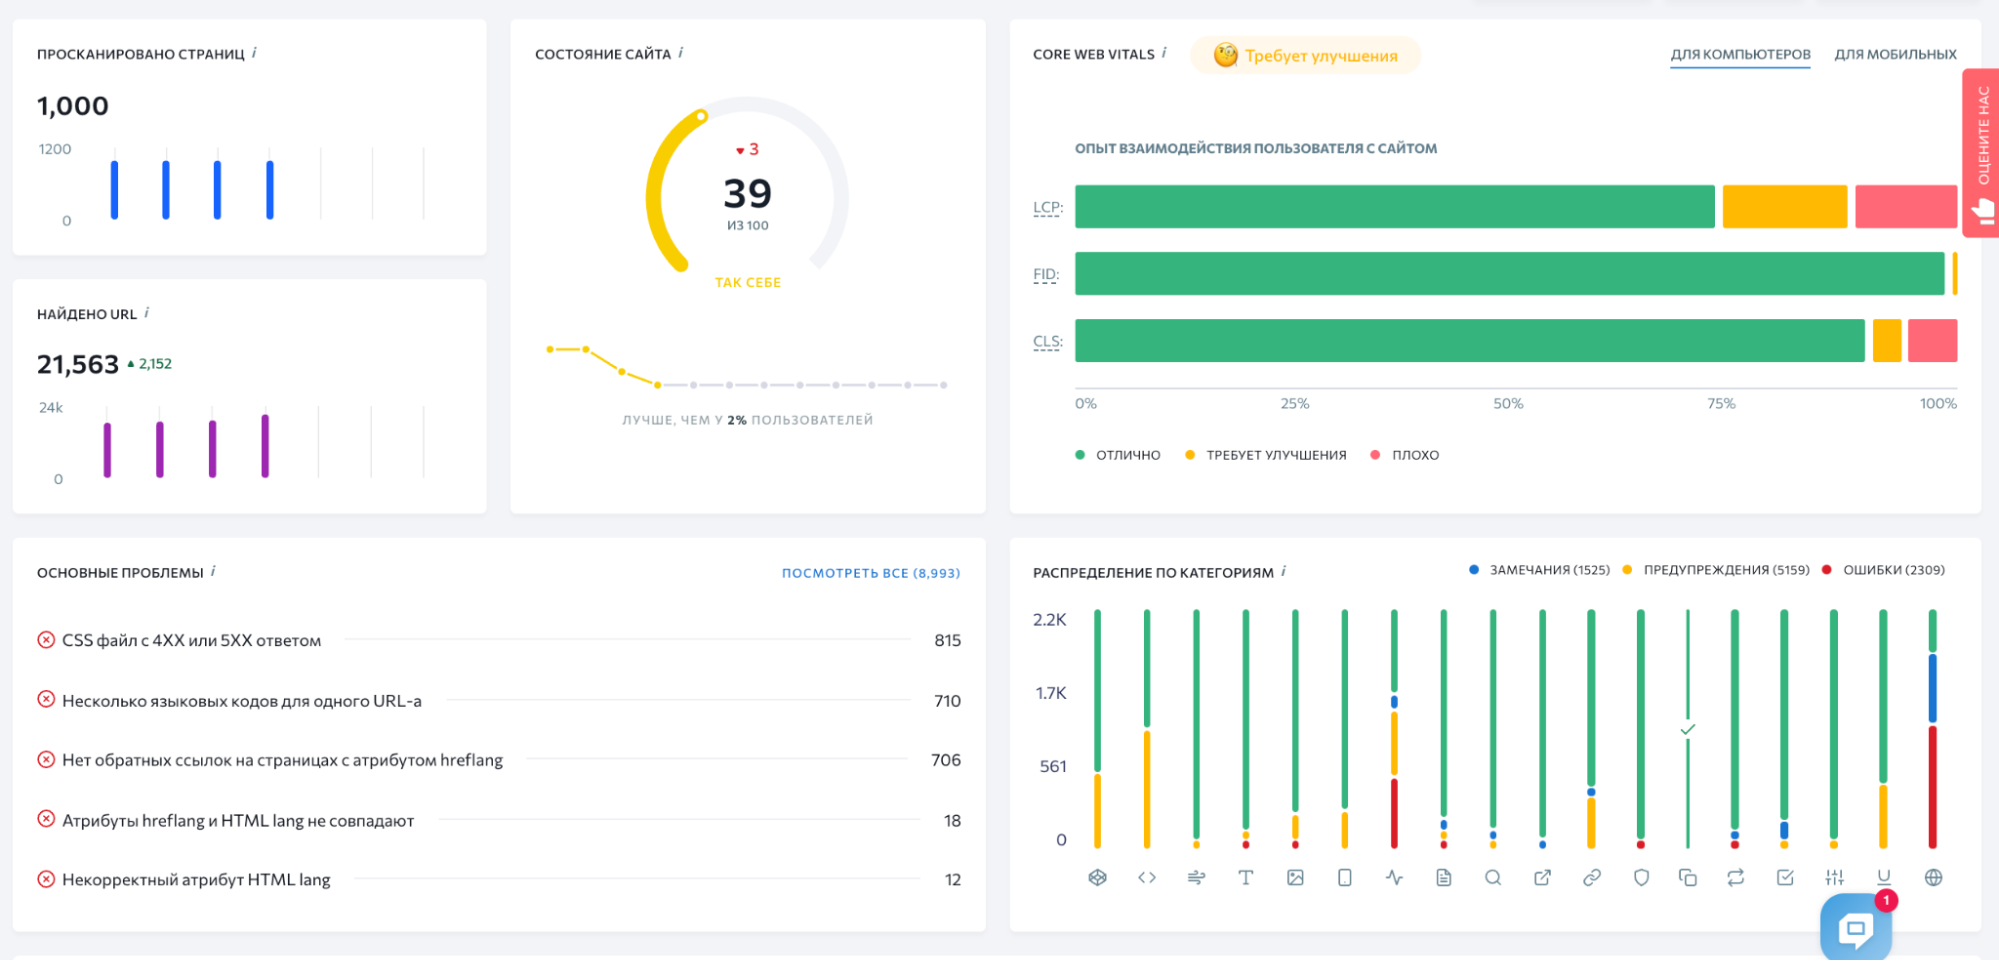
Task: Click the shield category icon
Action: 1641,878
